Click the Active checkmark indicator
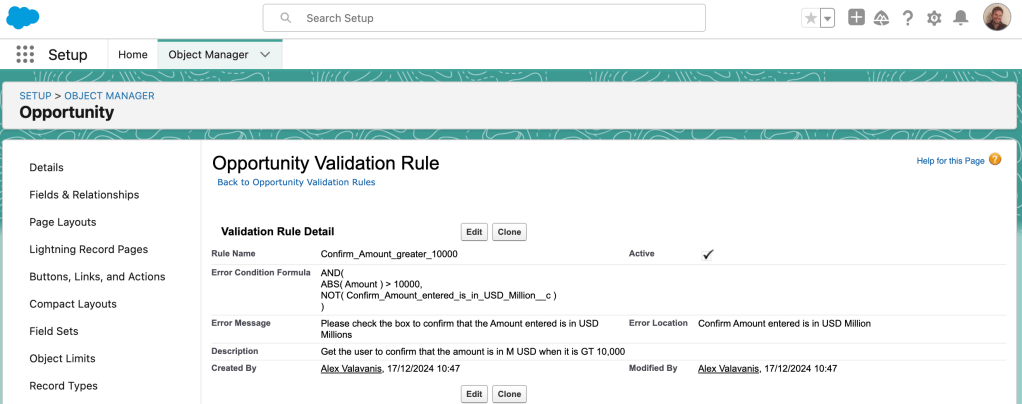1022x404 pixels. (x=708, y=254)
